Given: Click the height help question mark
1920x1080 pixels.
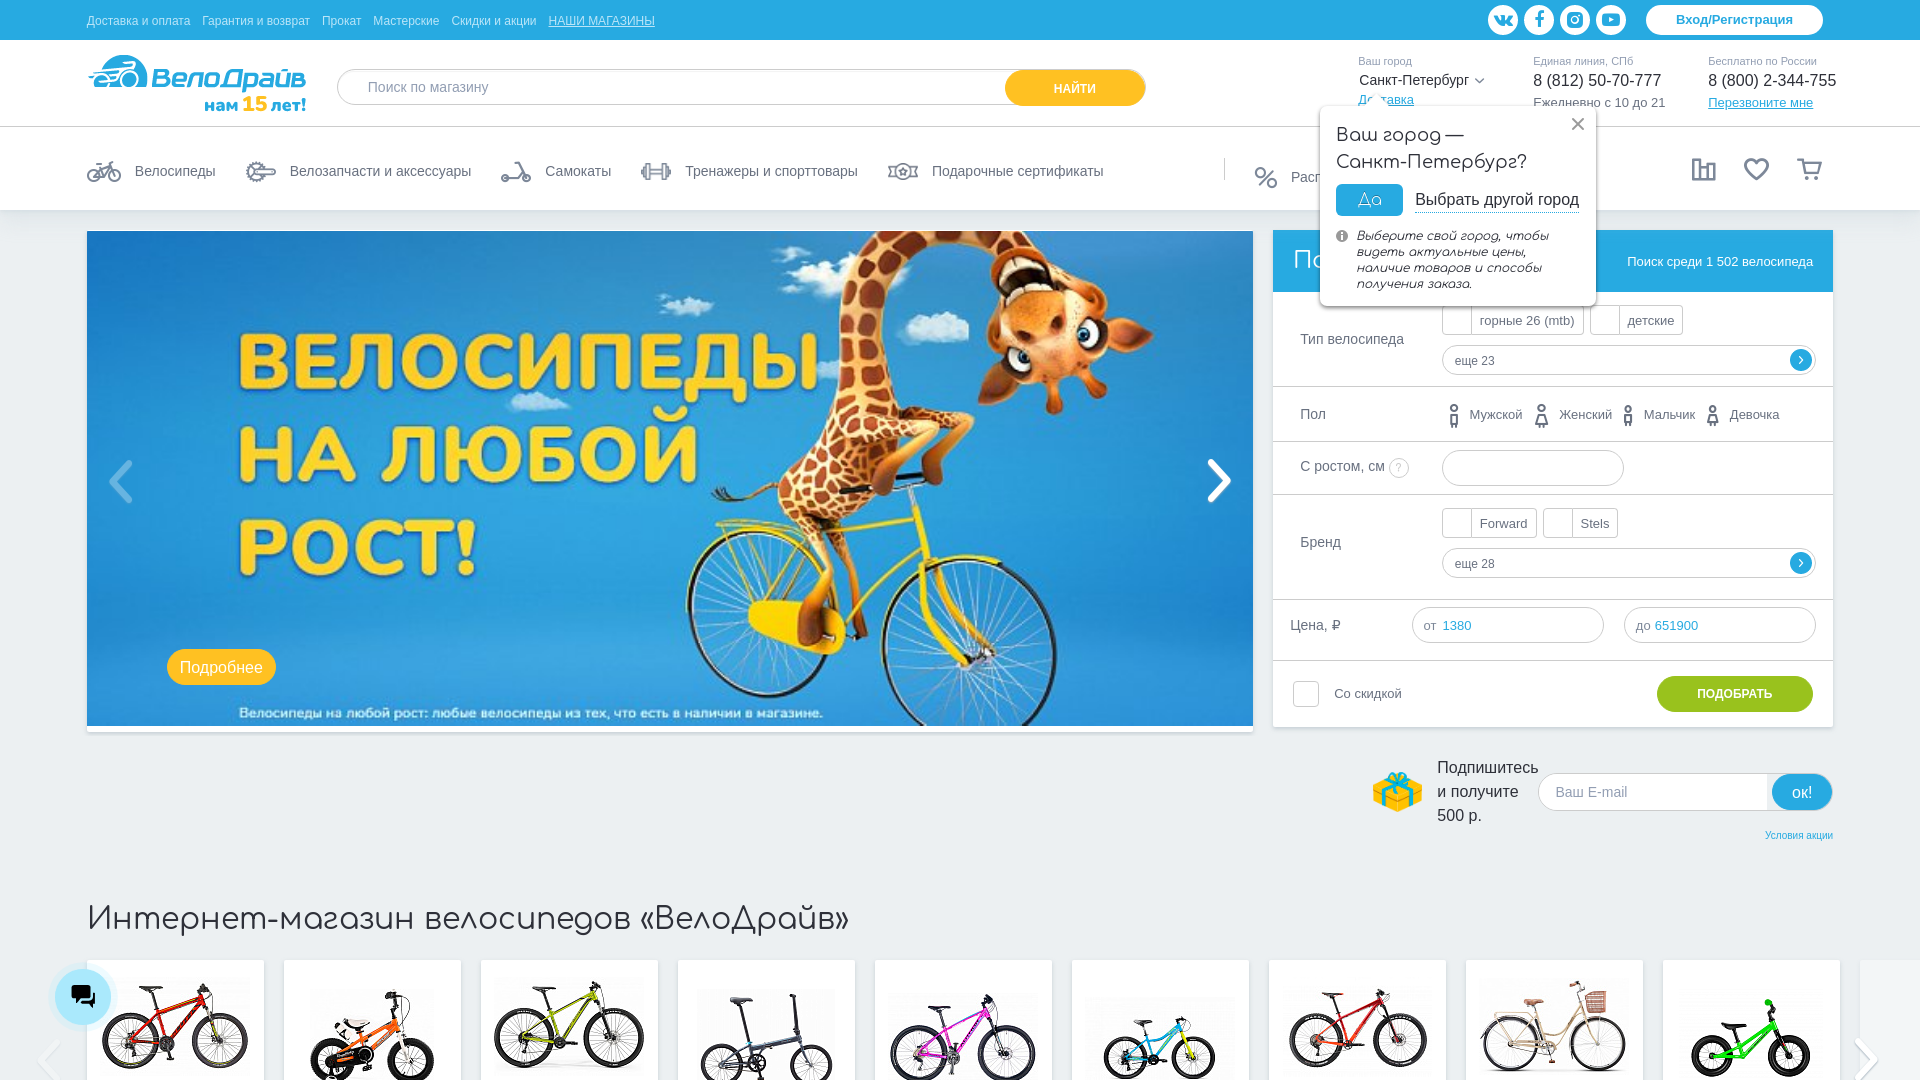Looking at the screenshot, I should [x=1399, y=468].
